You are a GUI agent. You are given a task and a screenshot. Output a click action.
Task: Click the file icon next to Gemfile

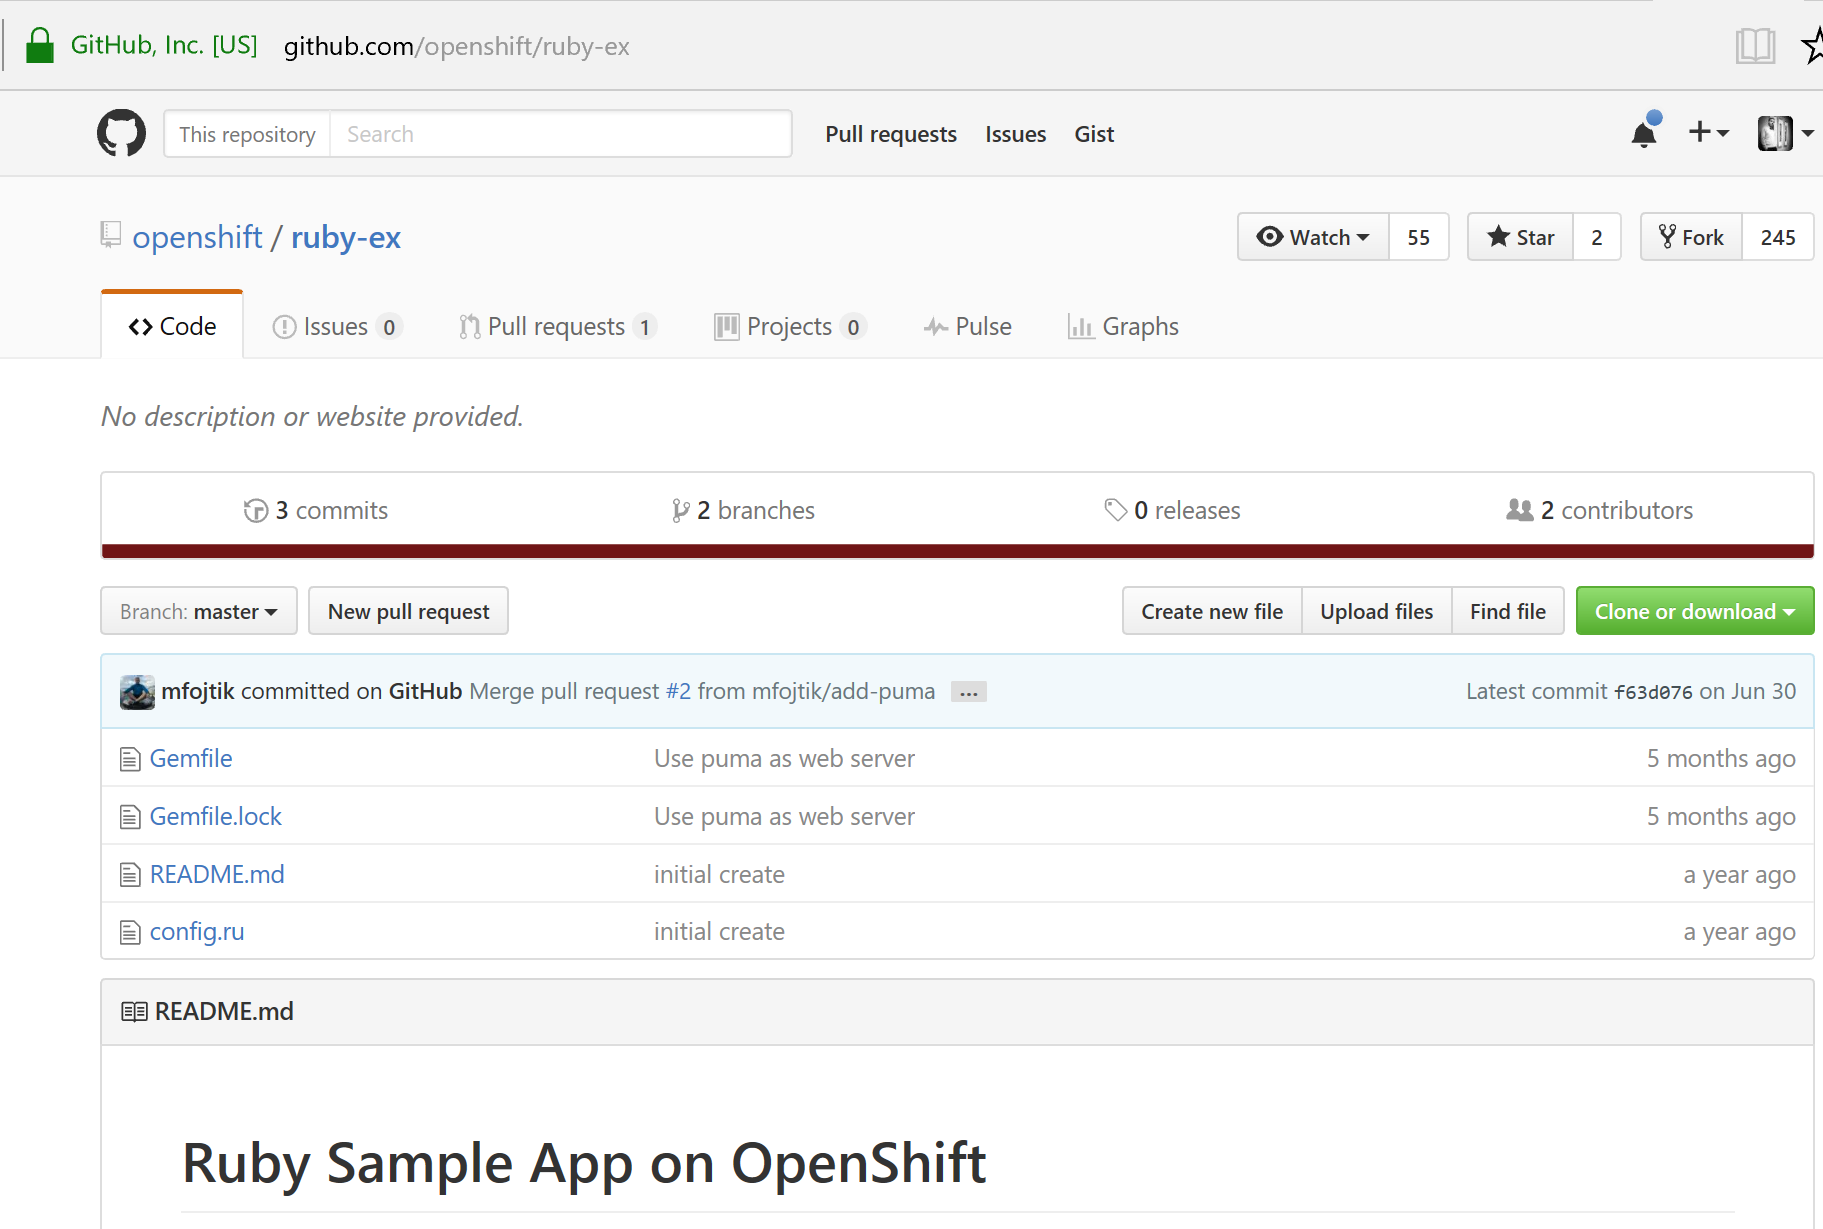pyautogui.click(x=130, y=760)
